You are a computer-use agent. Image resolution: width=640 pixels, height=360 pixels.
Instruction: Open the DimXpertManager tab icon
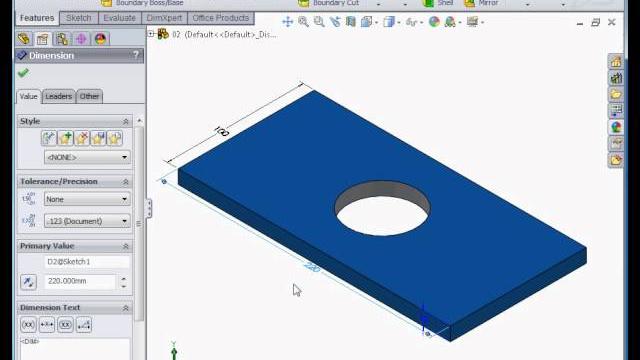(x=81, y=39)
